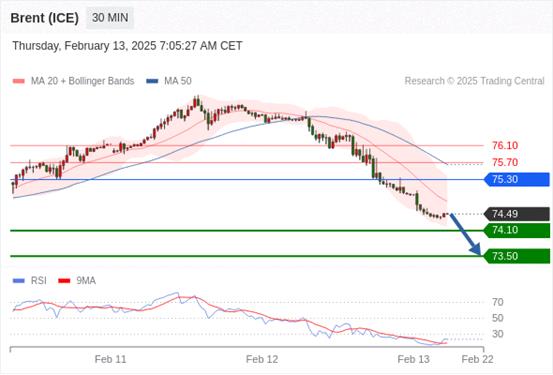Select the black 74.49 current price tag
553x375 pixels.
pos(517,214)
